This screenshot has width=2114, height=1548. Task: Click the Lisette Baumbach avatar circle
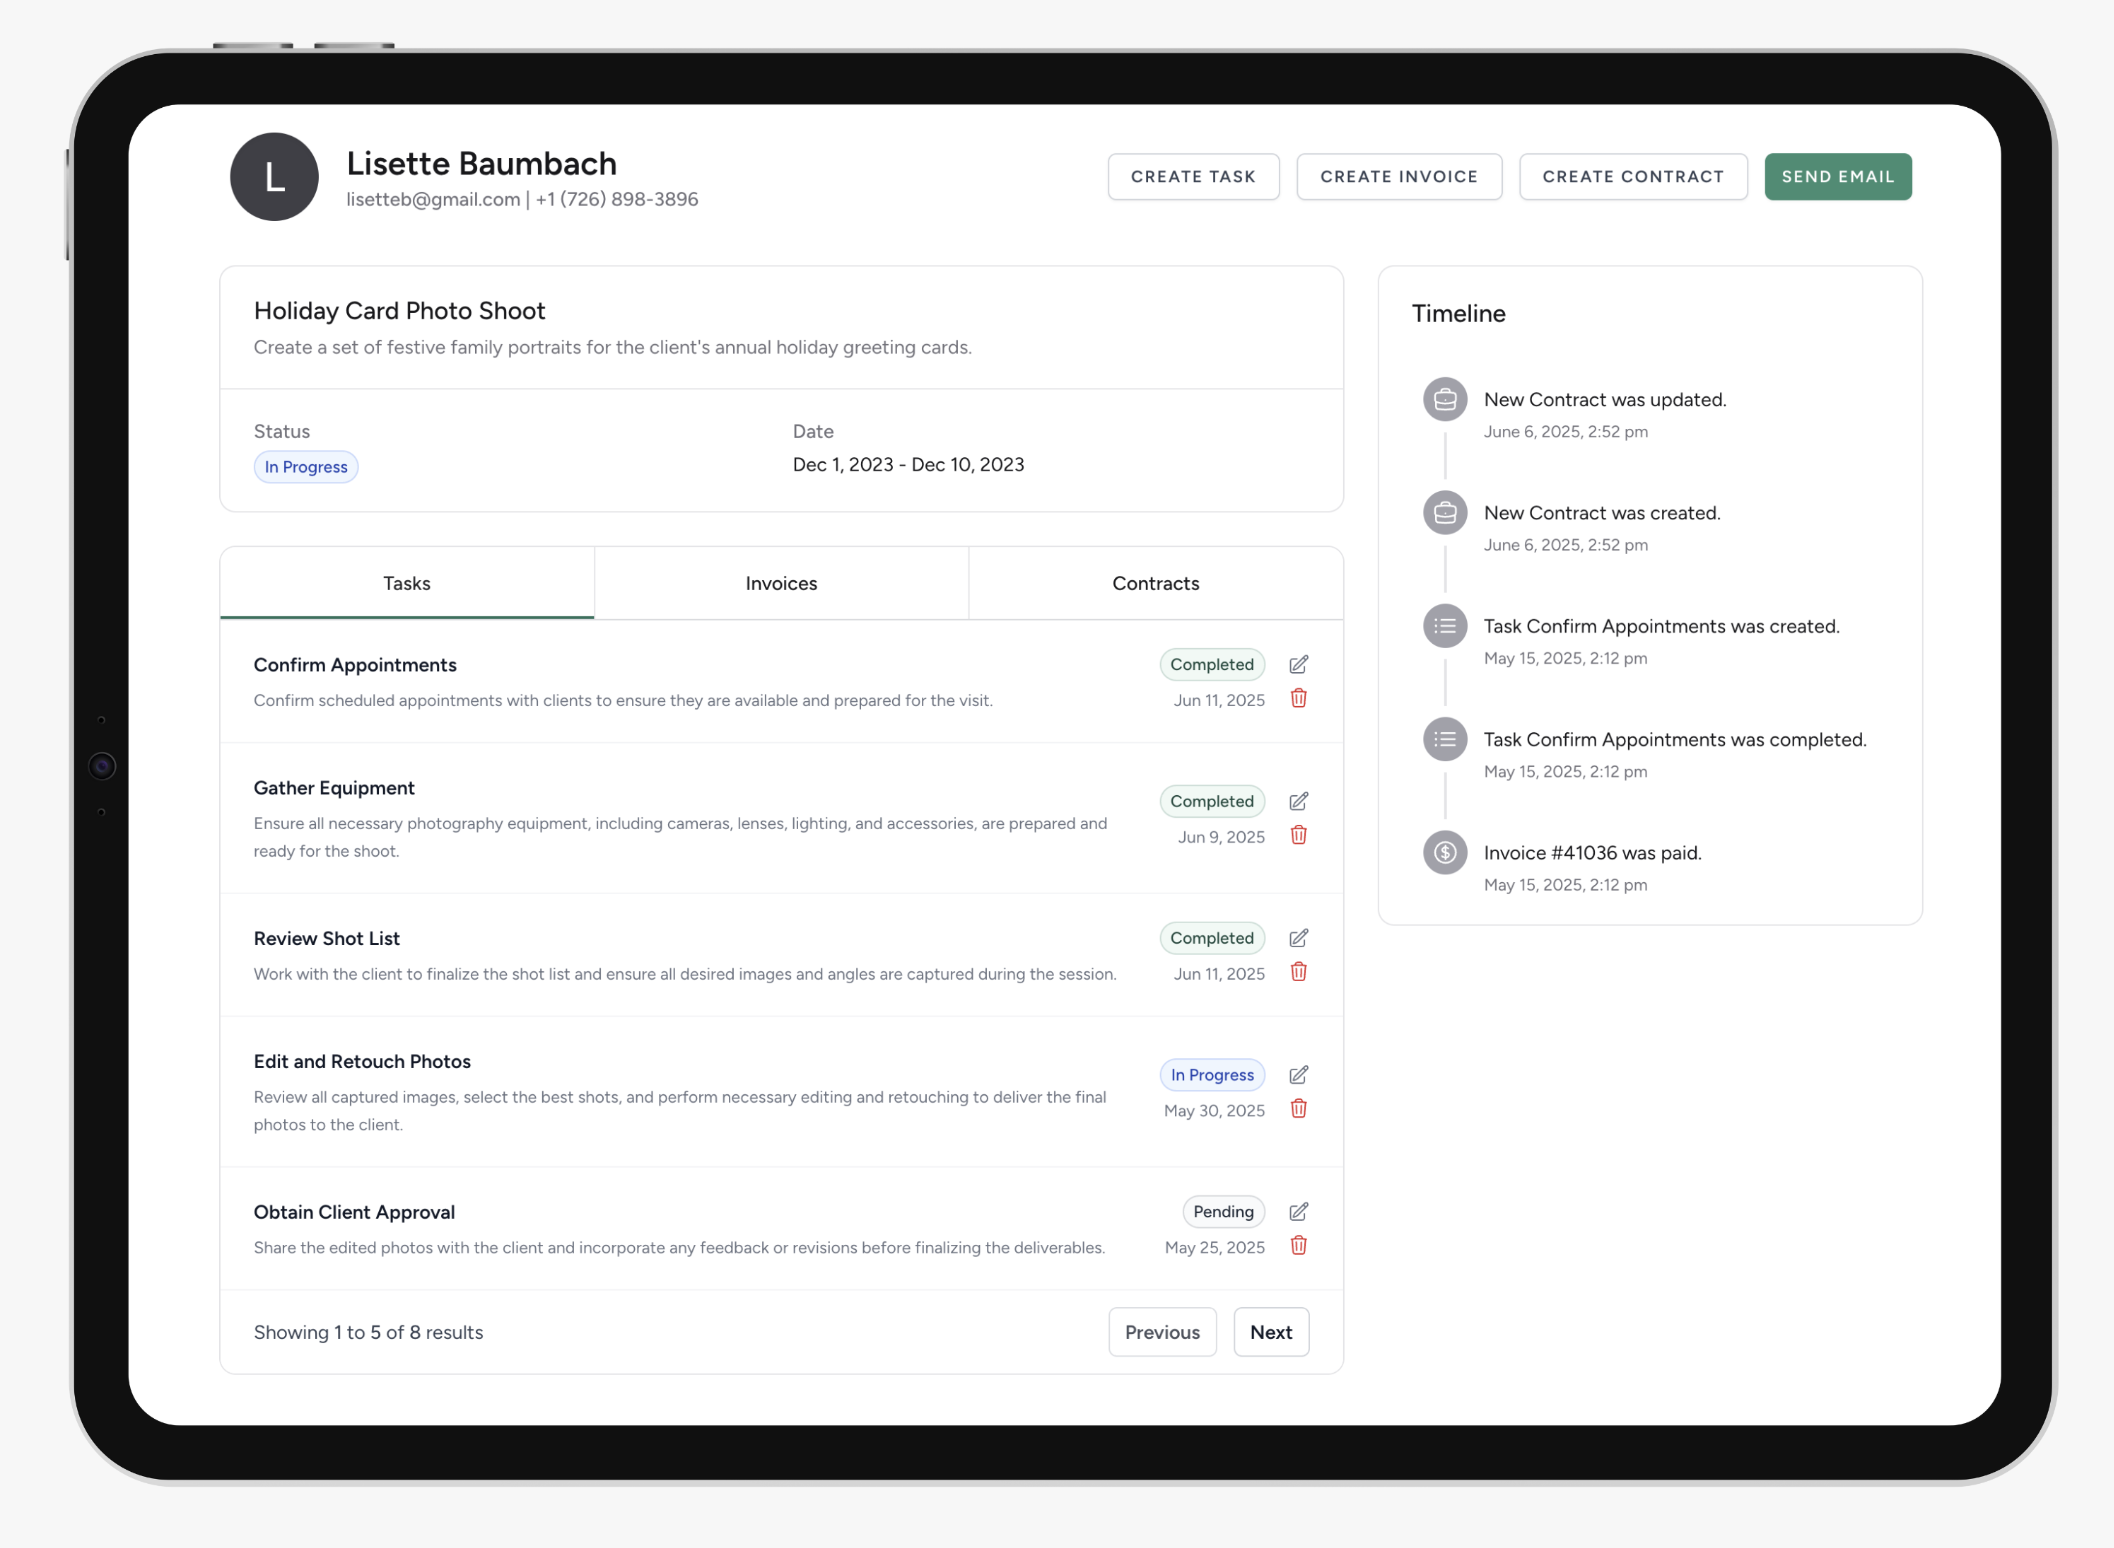274,177
